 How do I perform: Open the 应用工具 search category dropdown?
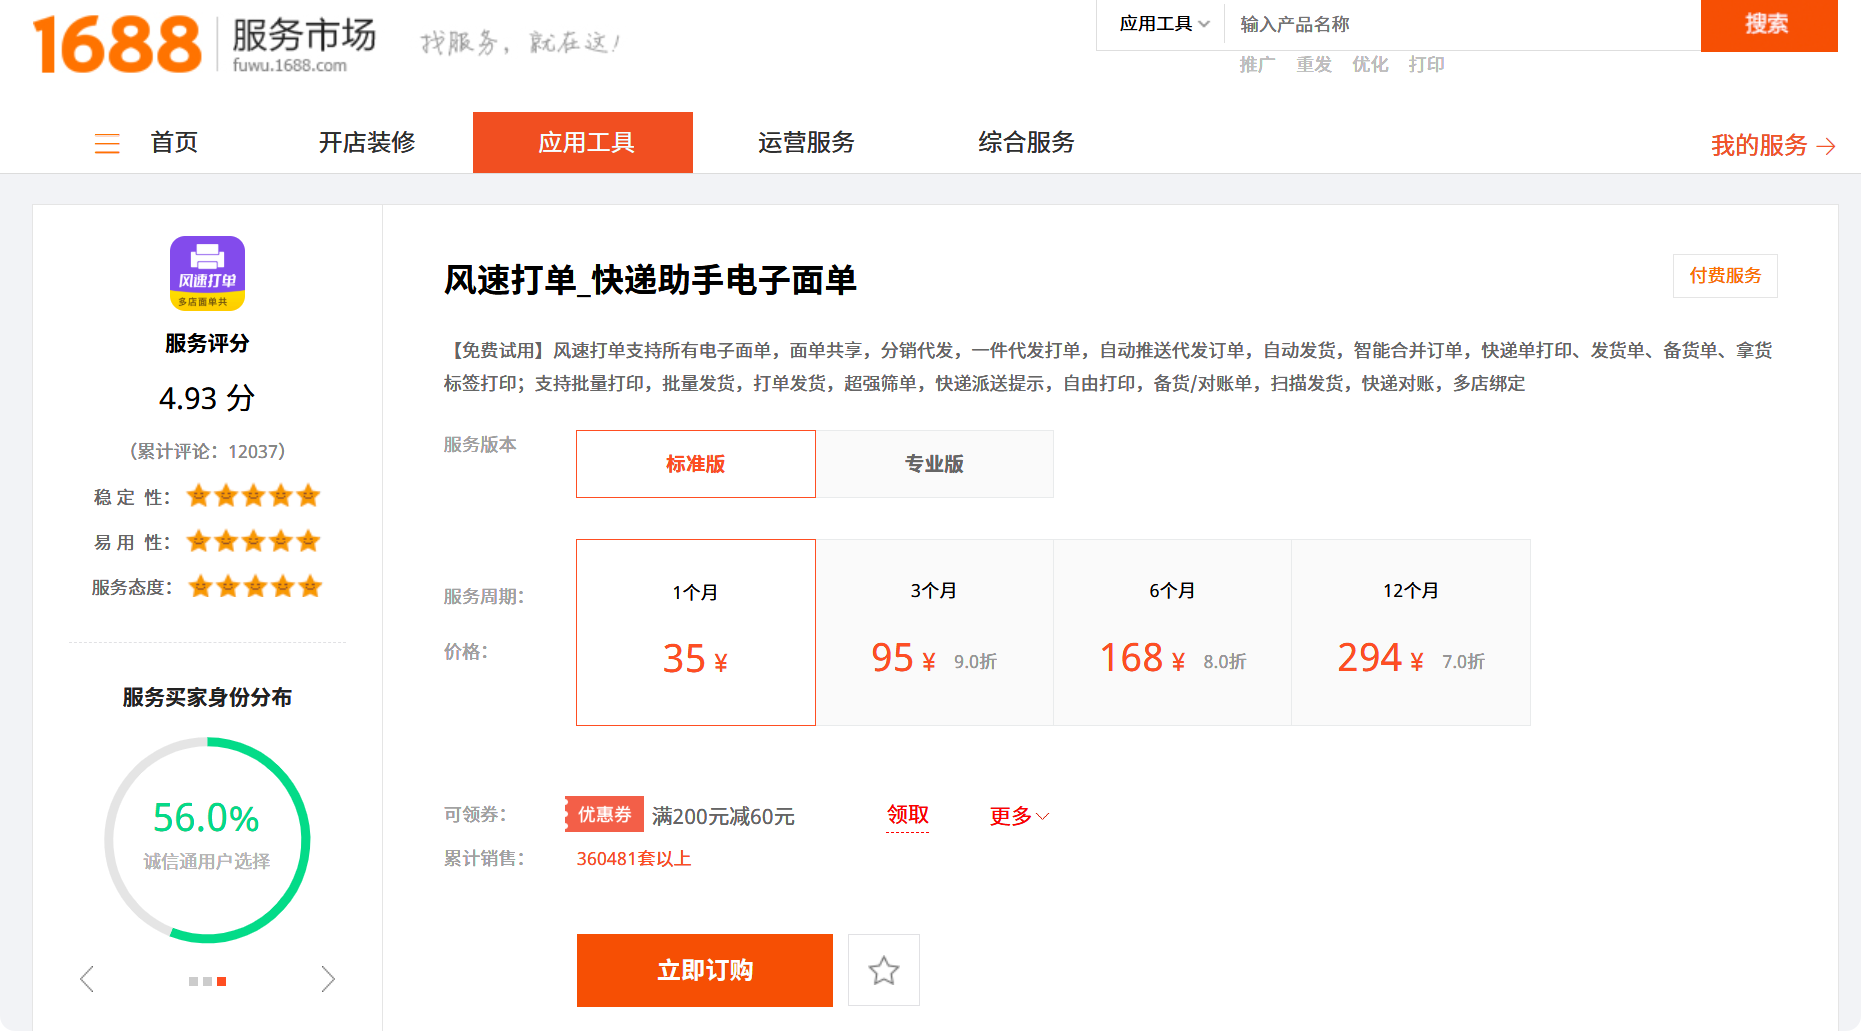coord(1164,24)
